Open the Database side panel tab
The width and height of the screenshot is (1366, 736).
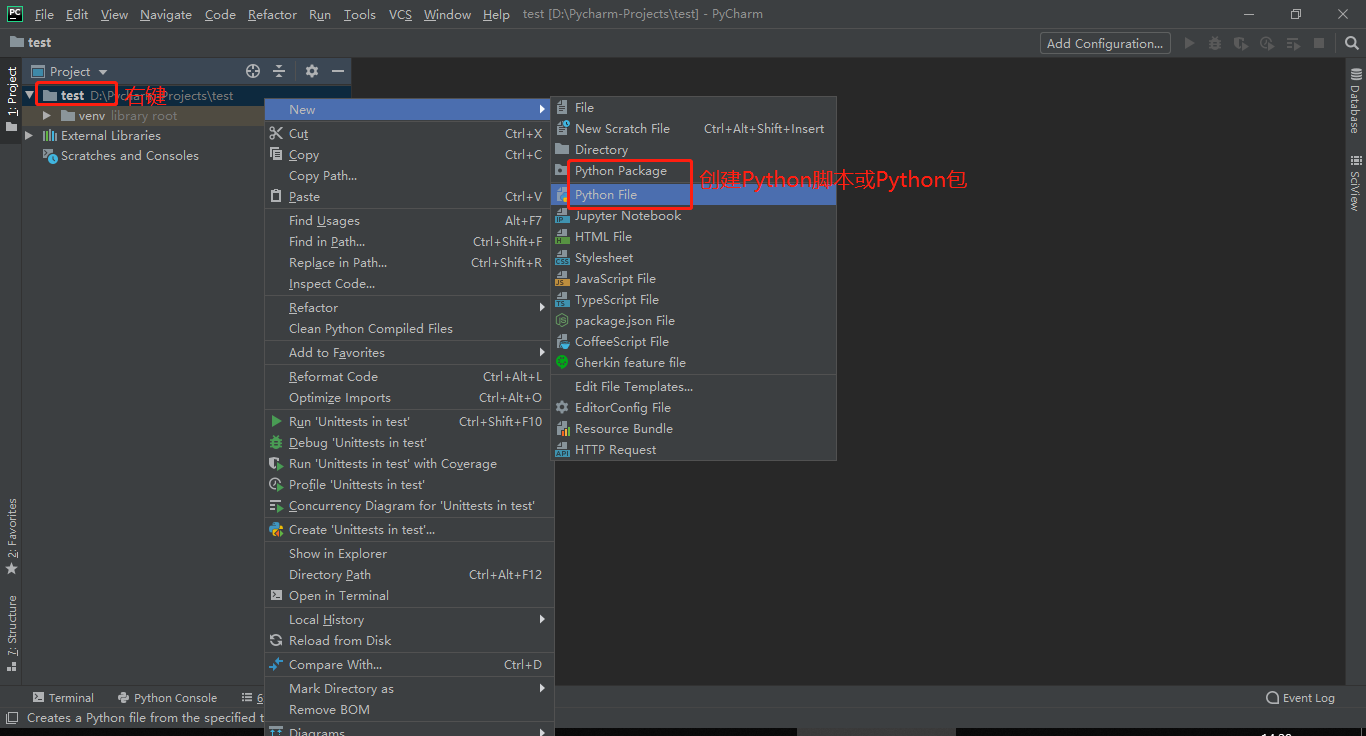coord(1355,101)
